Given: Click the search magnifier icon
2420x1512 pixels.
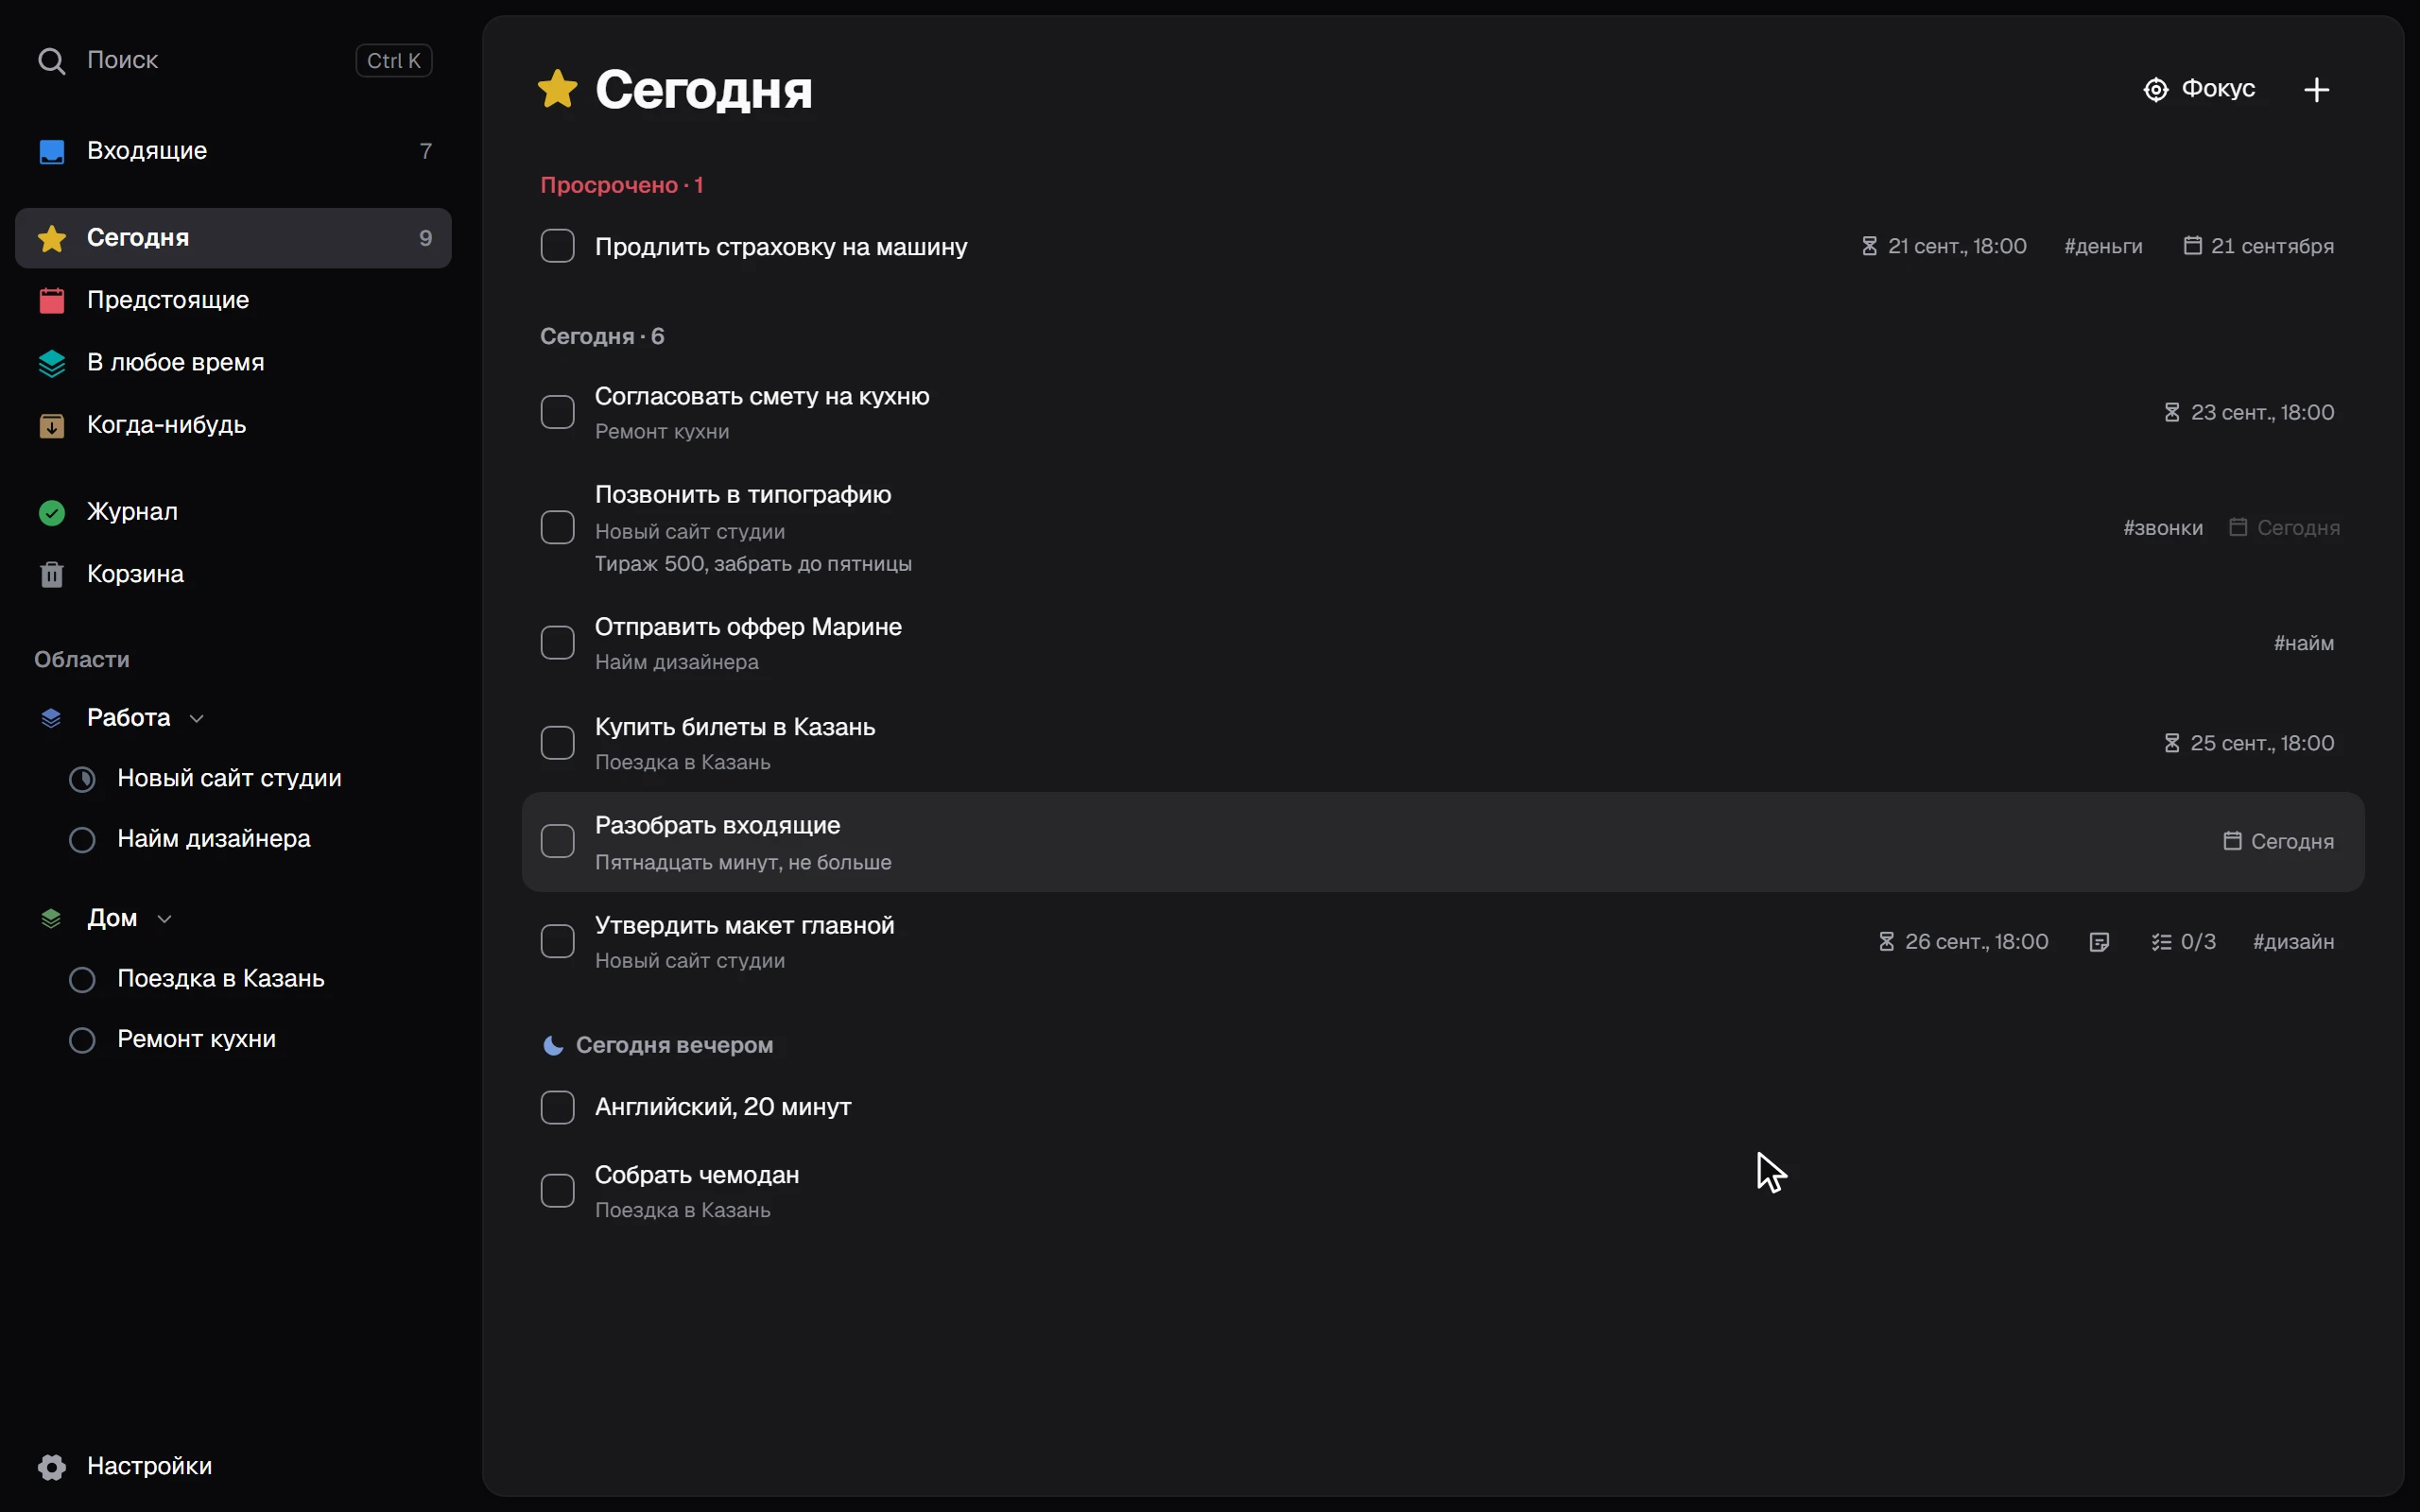Looking at the screenshot, I should (x=51, y=61).
